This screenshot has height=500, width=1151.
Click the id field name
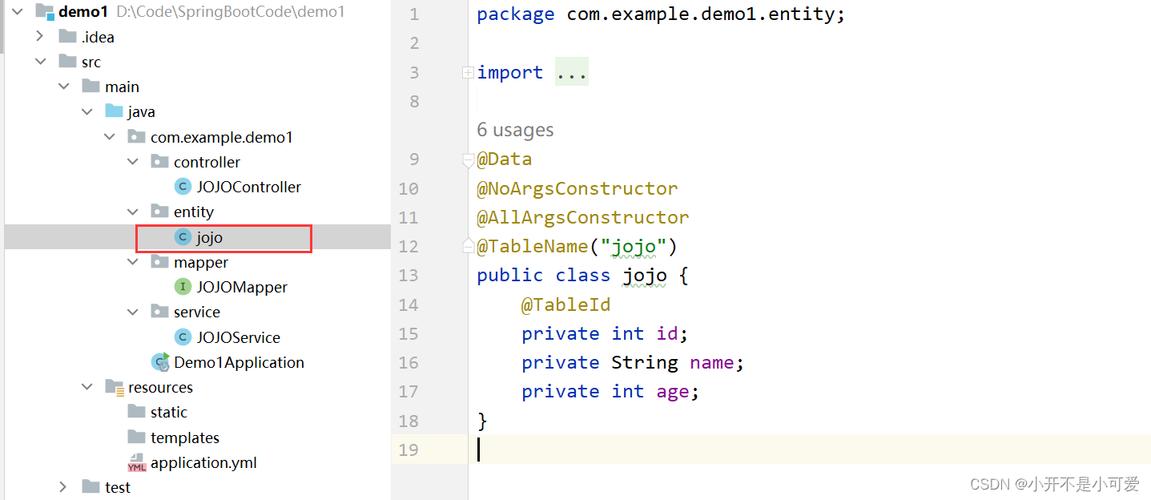pyautogui.click(x=667, y=334)
